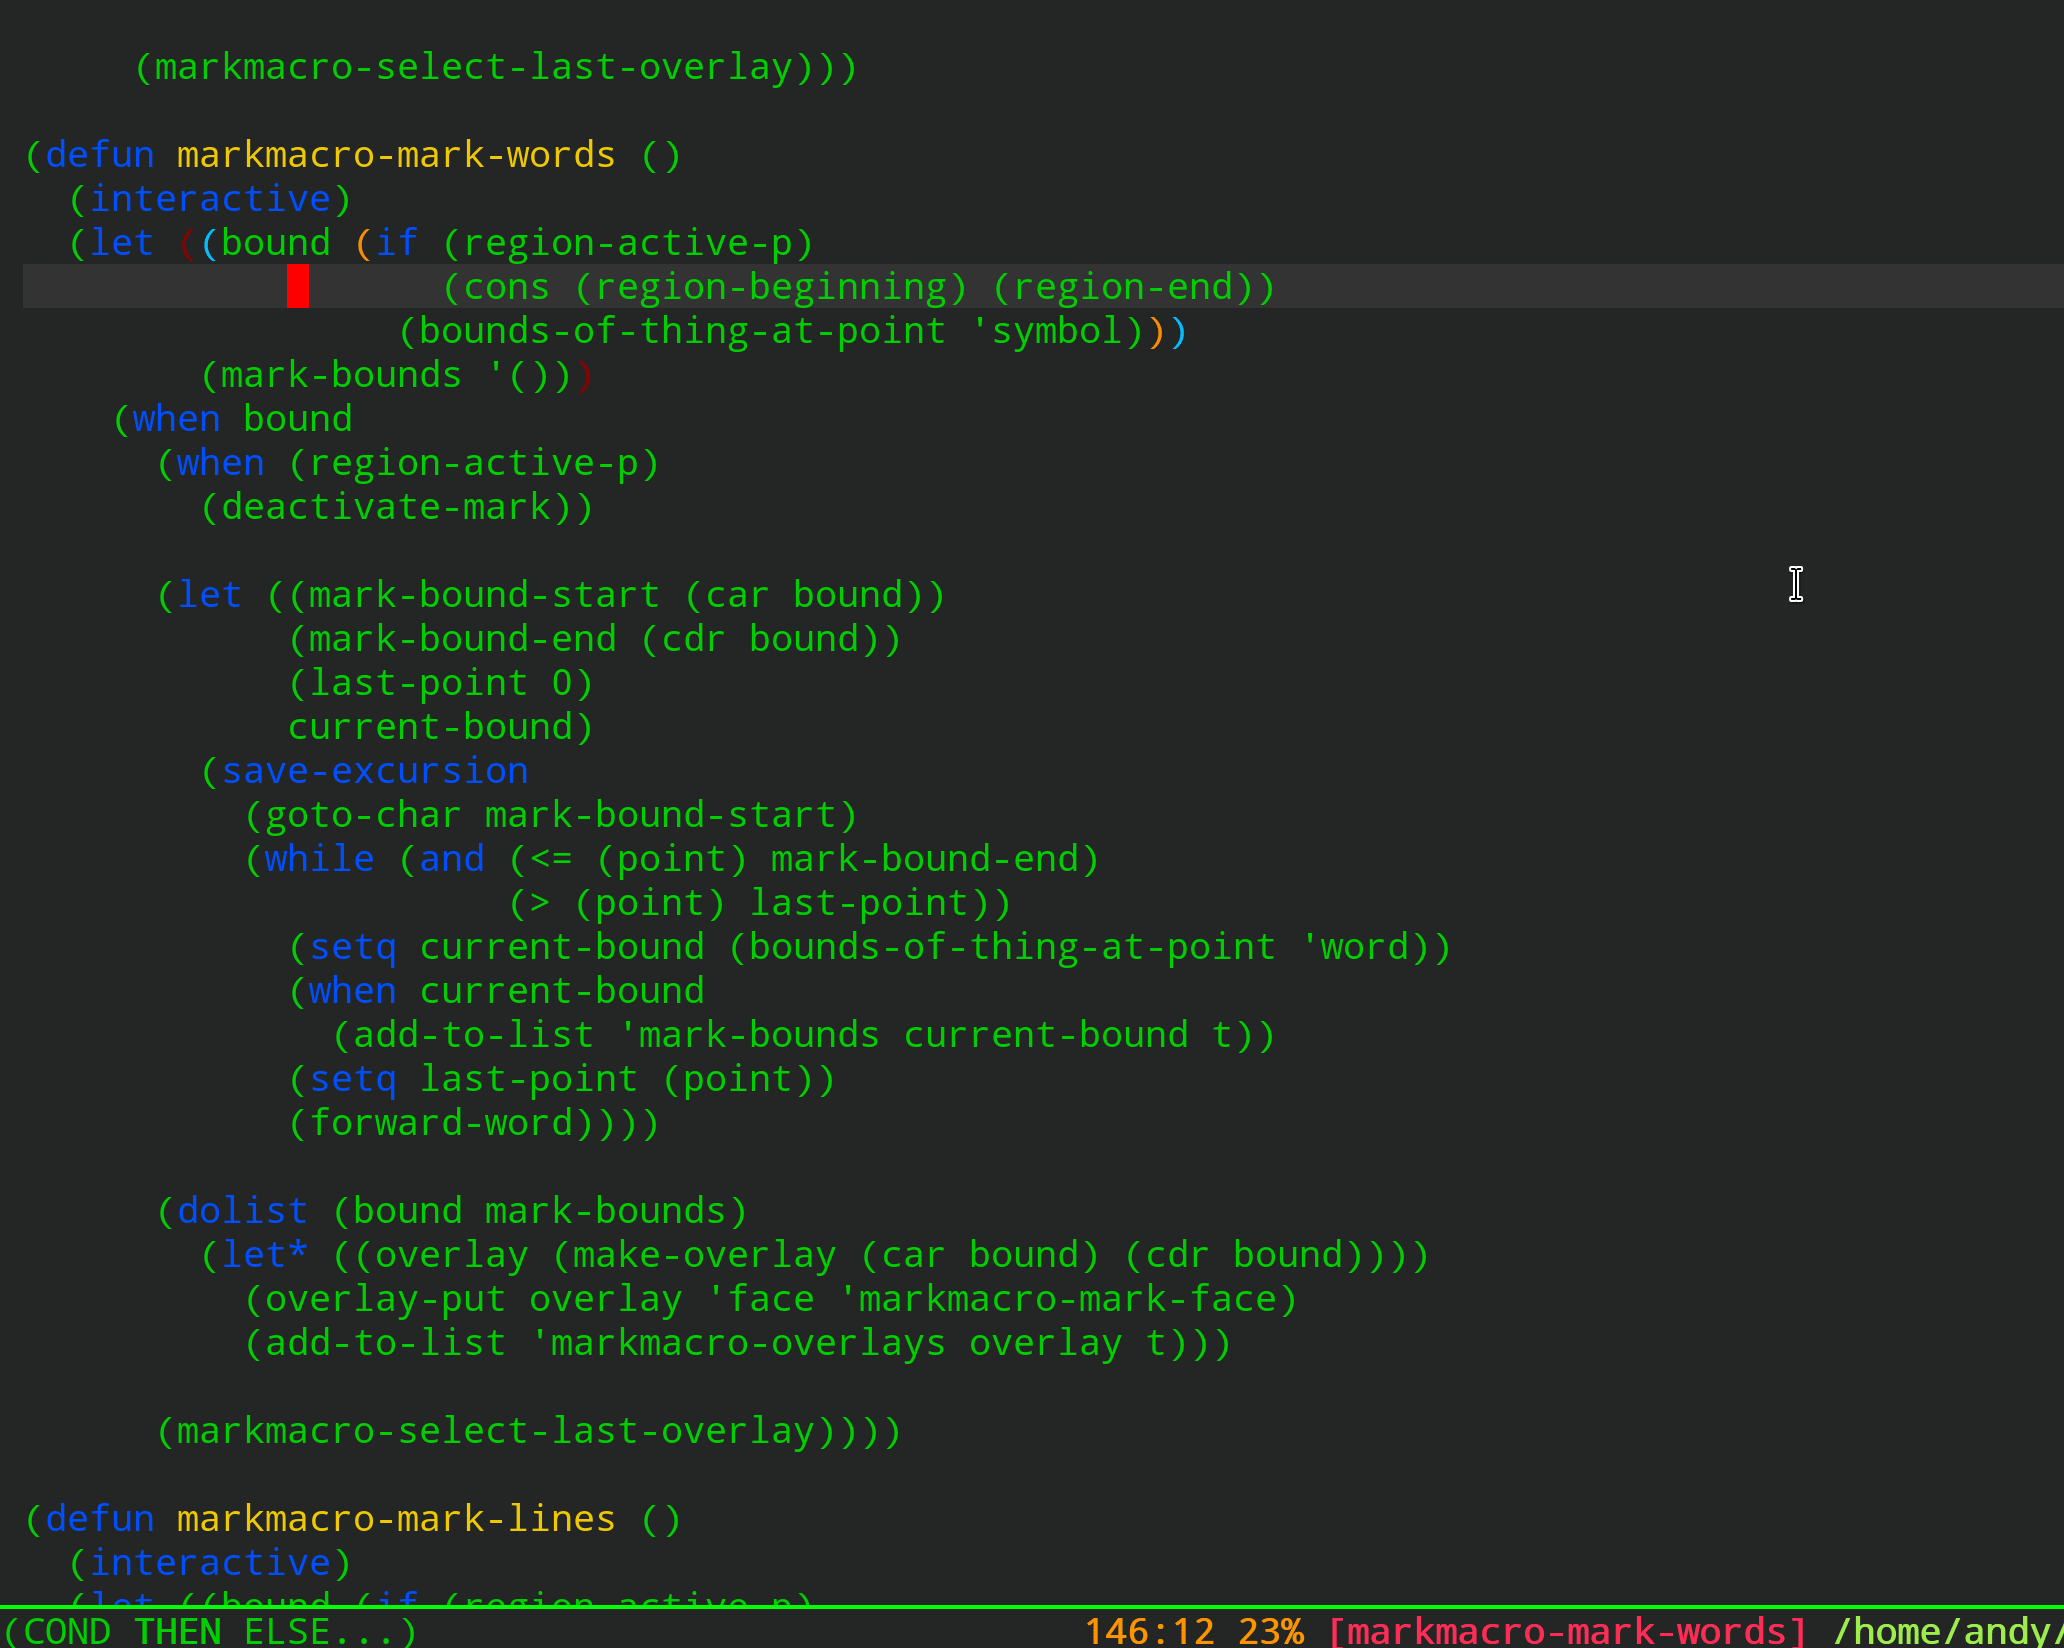Click the (COND THEN ELSE...) eldoc hint
Image resolution: width=2064 pixels, height=1648 pixels.
tap(210, 1631)
